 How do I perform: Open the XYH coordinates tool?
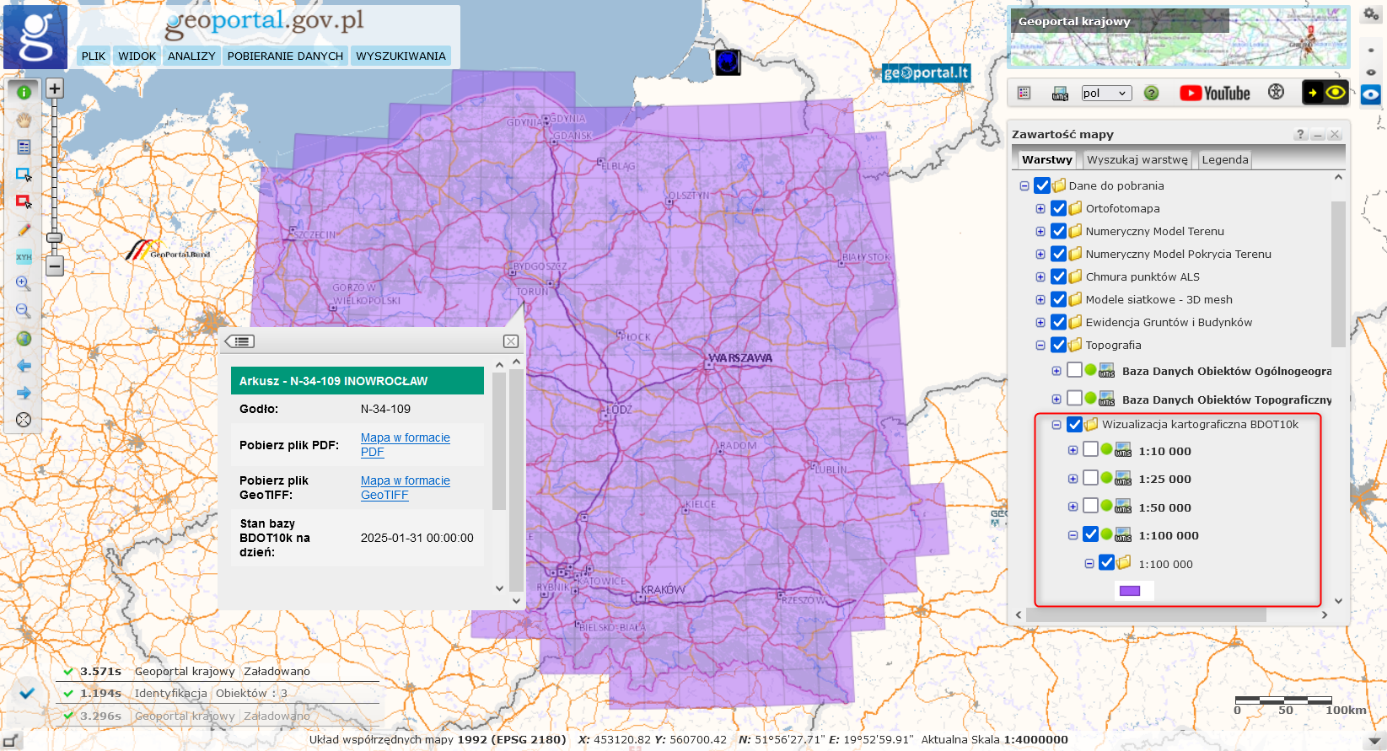coord(24,256)
